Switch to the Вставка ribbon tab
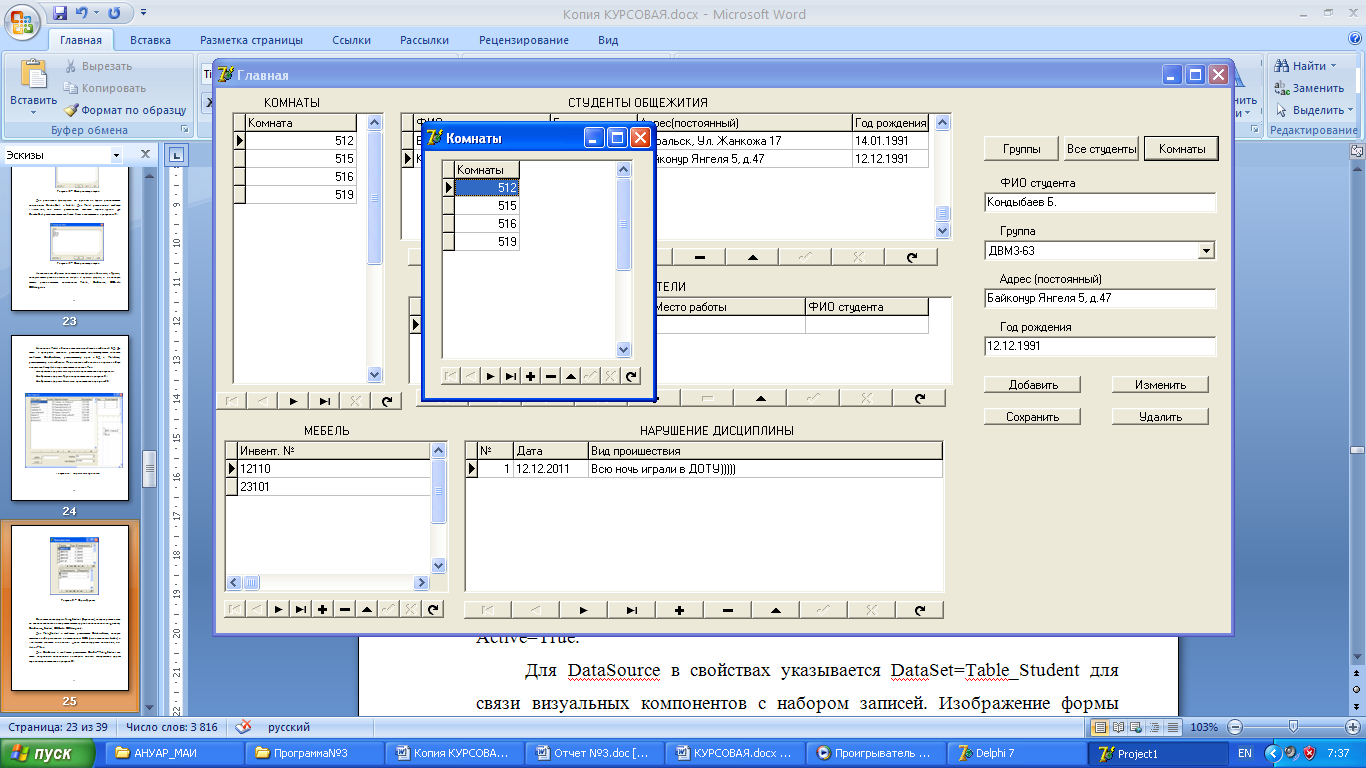The height and width of the screenshot is (768, 1366). tap(150, 40)
